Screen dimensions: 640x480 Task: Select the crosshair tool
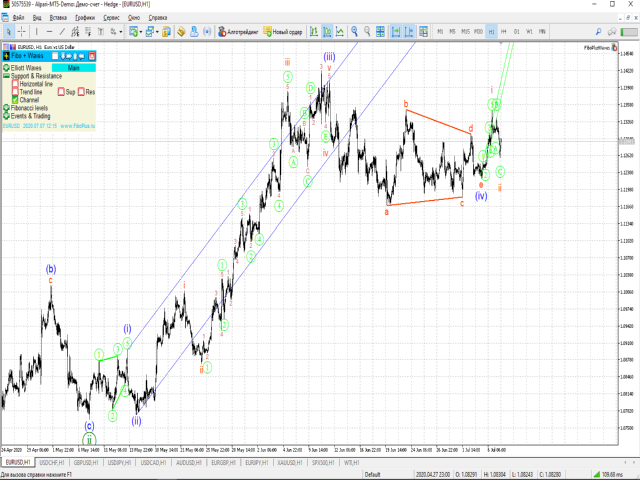(x=22, y=32)
